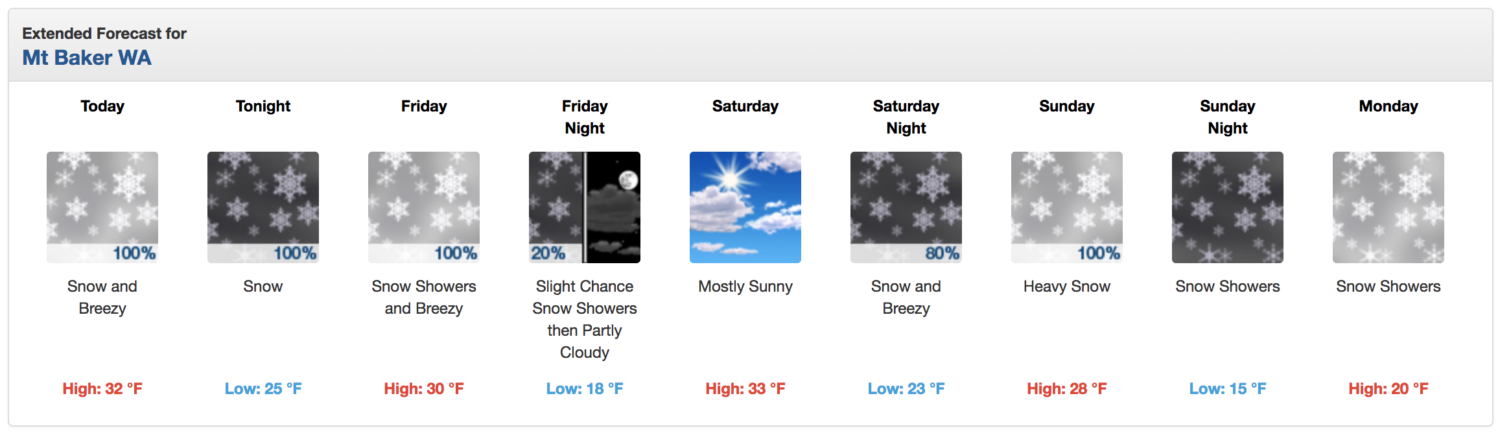This screenshot has width=1500, height=433.
Task: Click Friday Night's split cloud and moon icon
Action: [x=585, y=207]
